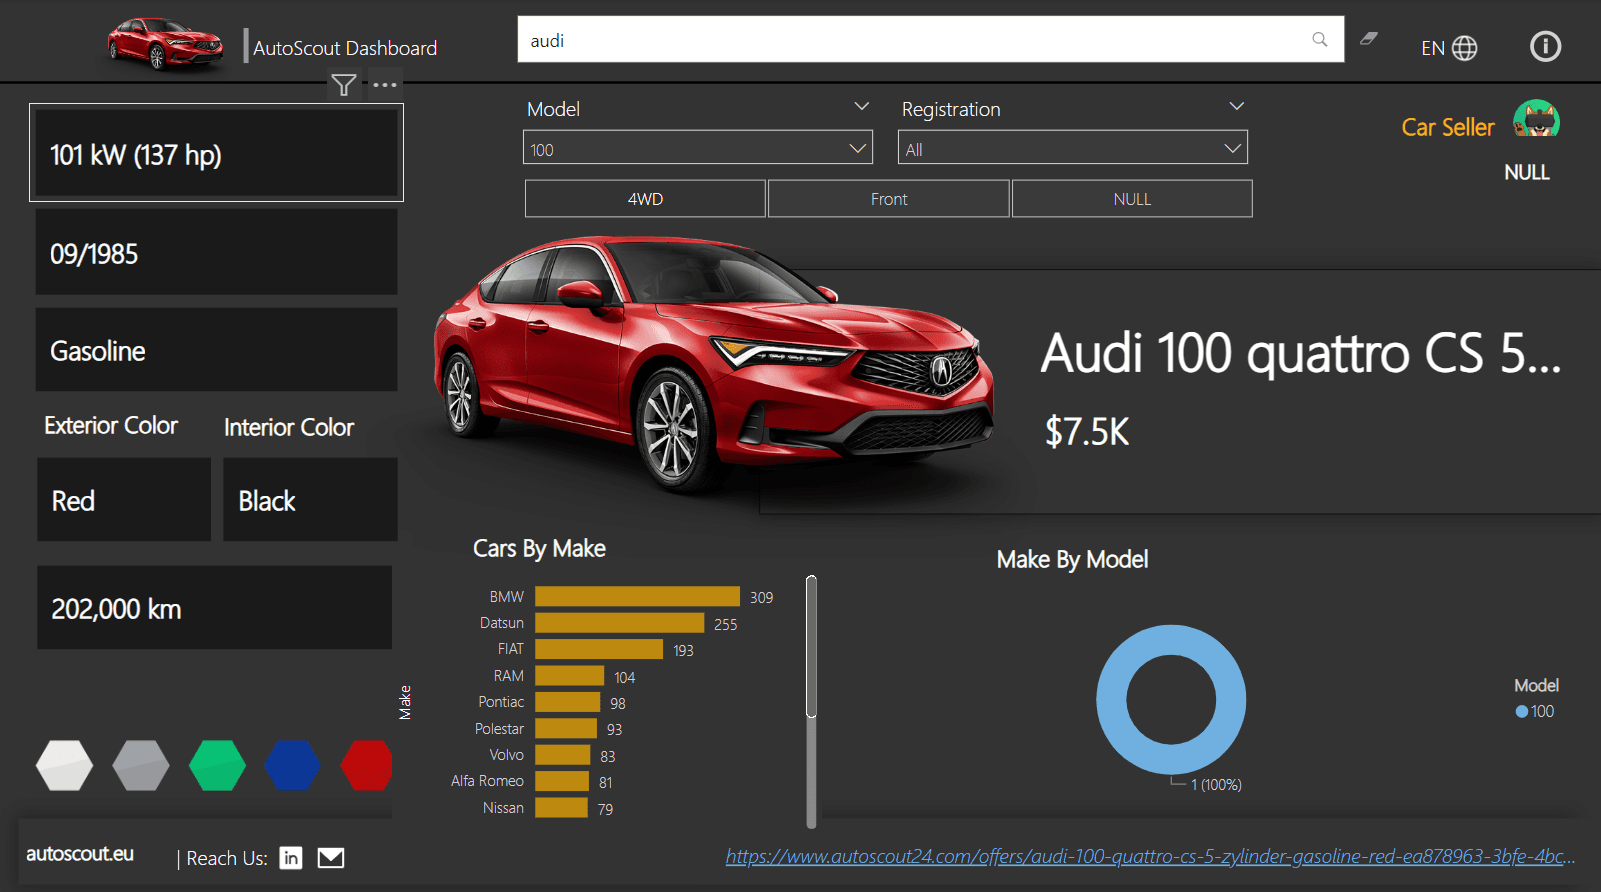This screenshot has height=892, width=1601.
Task: Select the red hexagon color swatch
Action: [367, 765]
